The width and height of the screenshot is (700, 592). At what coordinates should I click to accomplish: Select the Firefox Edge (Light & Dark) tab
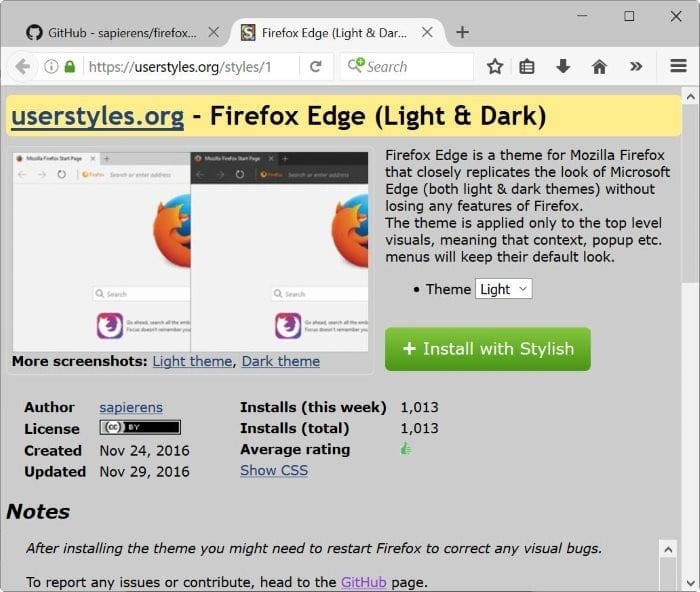[336, 33]
